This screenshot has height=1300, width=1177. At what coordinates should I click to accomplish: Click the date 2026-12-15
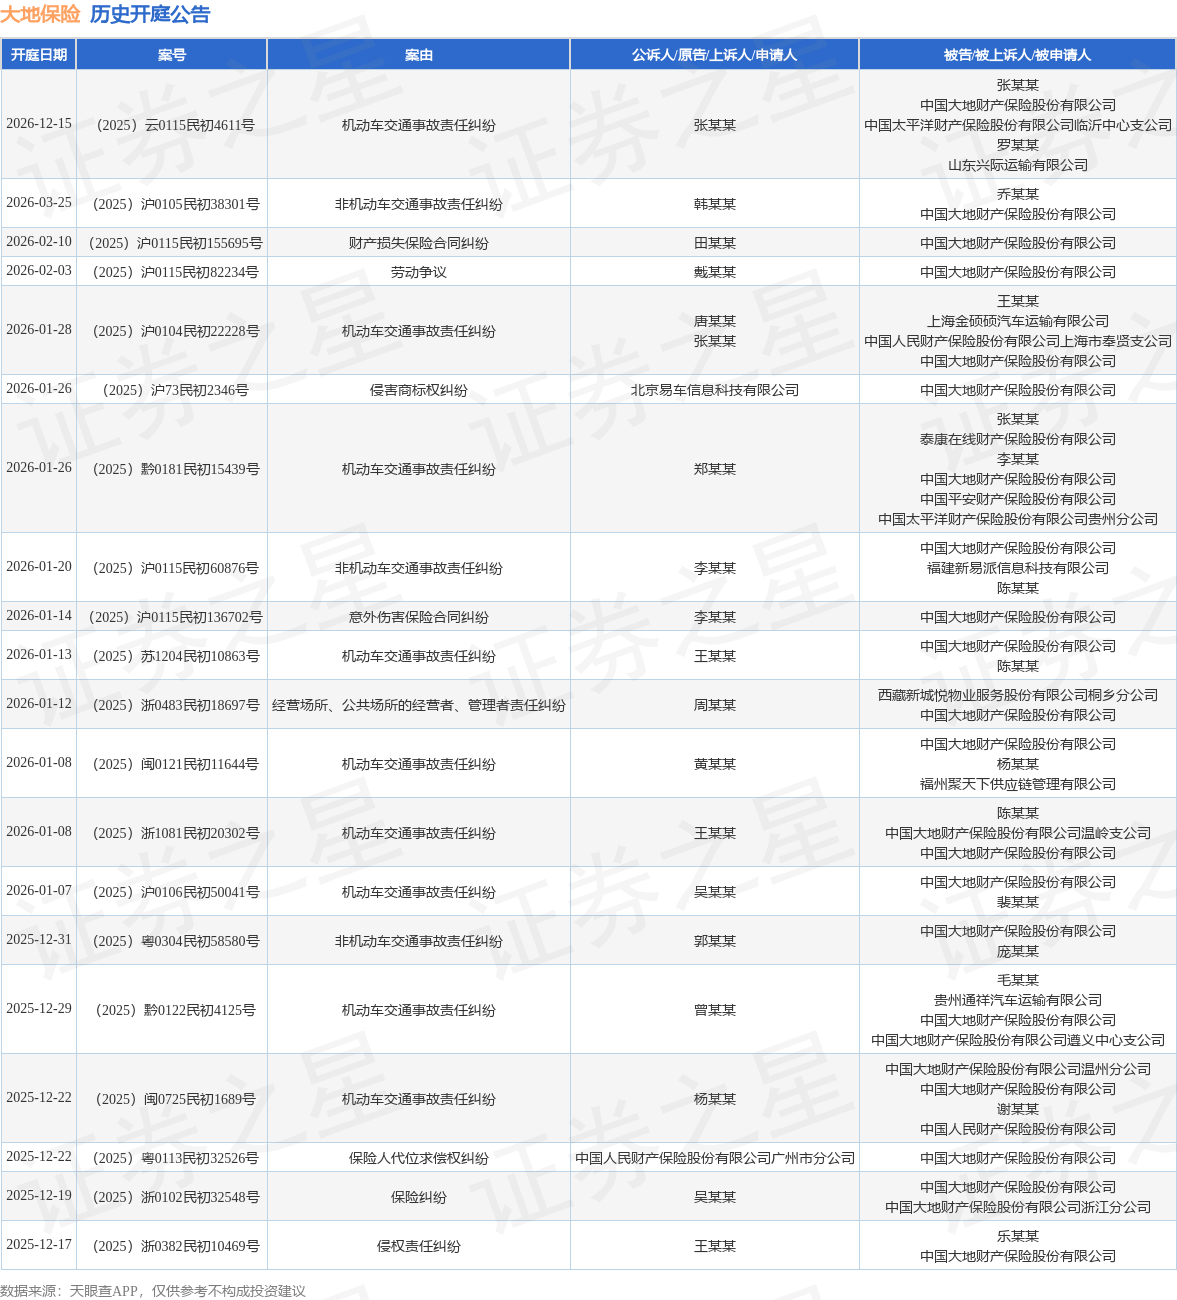39,124
